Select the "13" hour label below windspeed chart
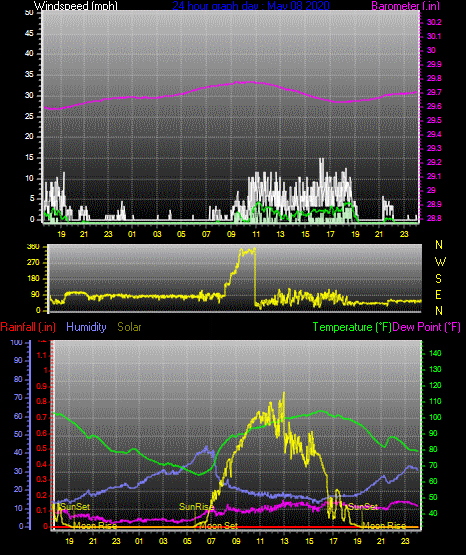The width and height of the screenshot is (466, 555). pos(280,234)
